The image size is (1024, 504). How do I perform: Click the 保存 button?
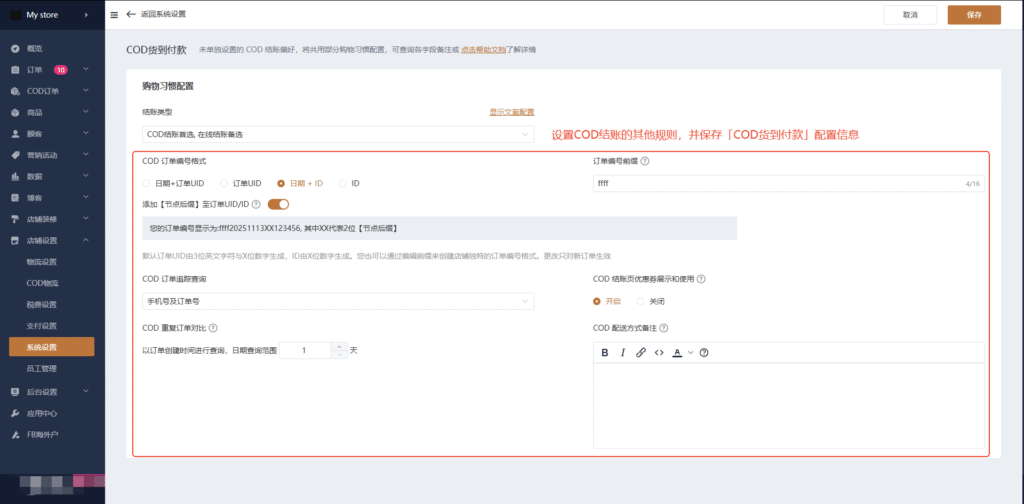pyautogui.click(x=974, y=15)
